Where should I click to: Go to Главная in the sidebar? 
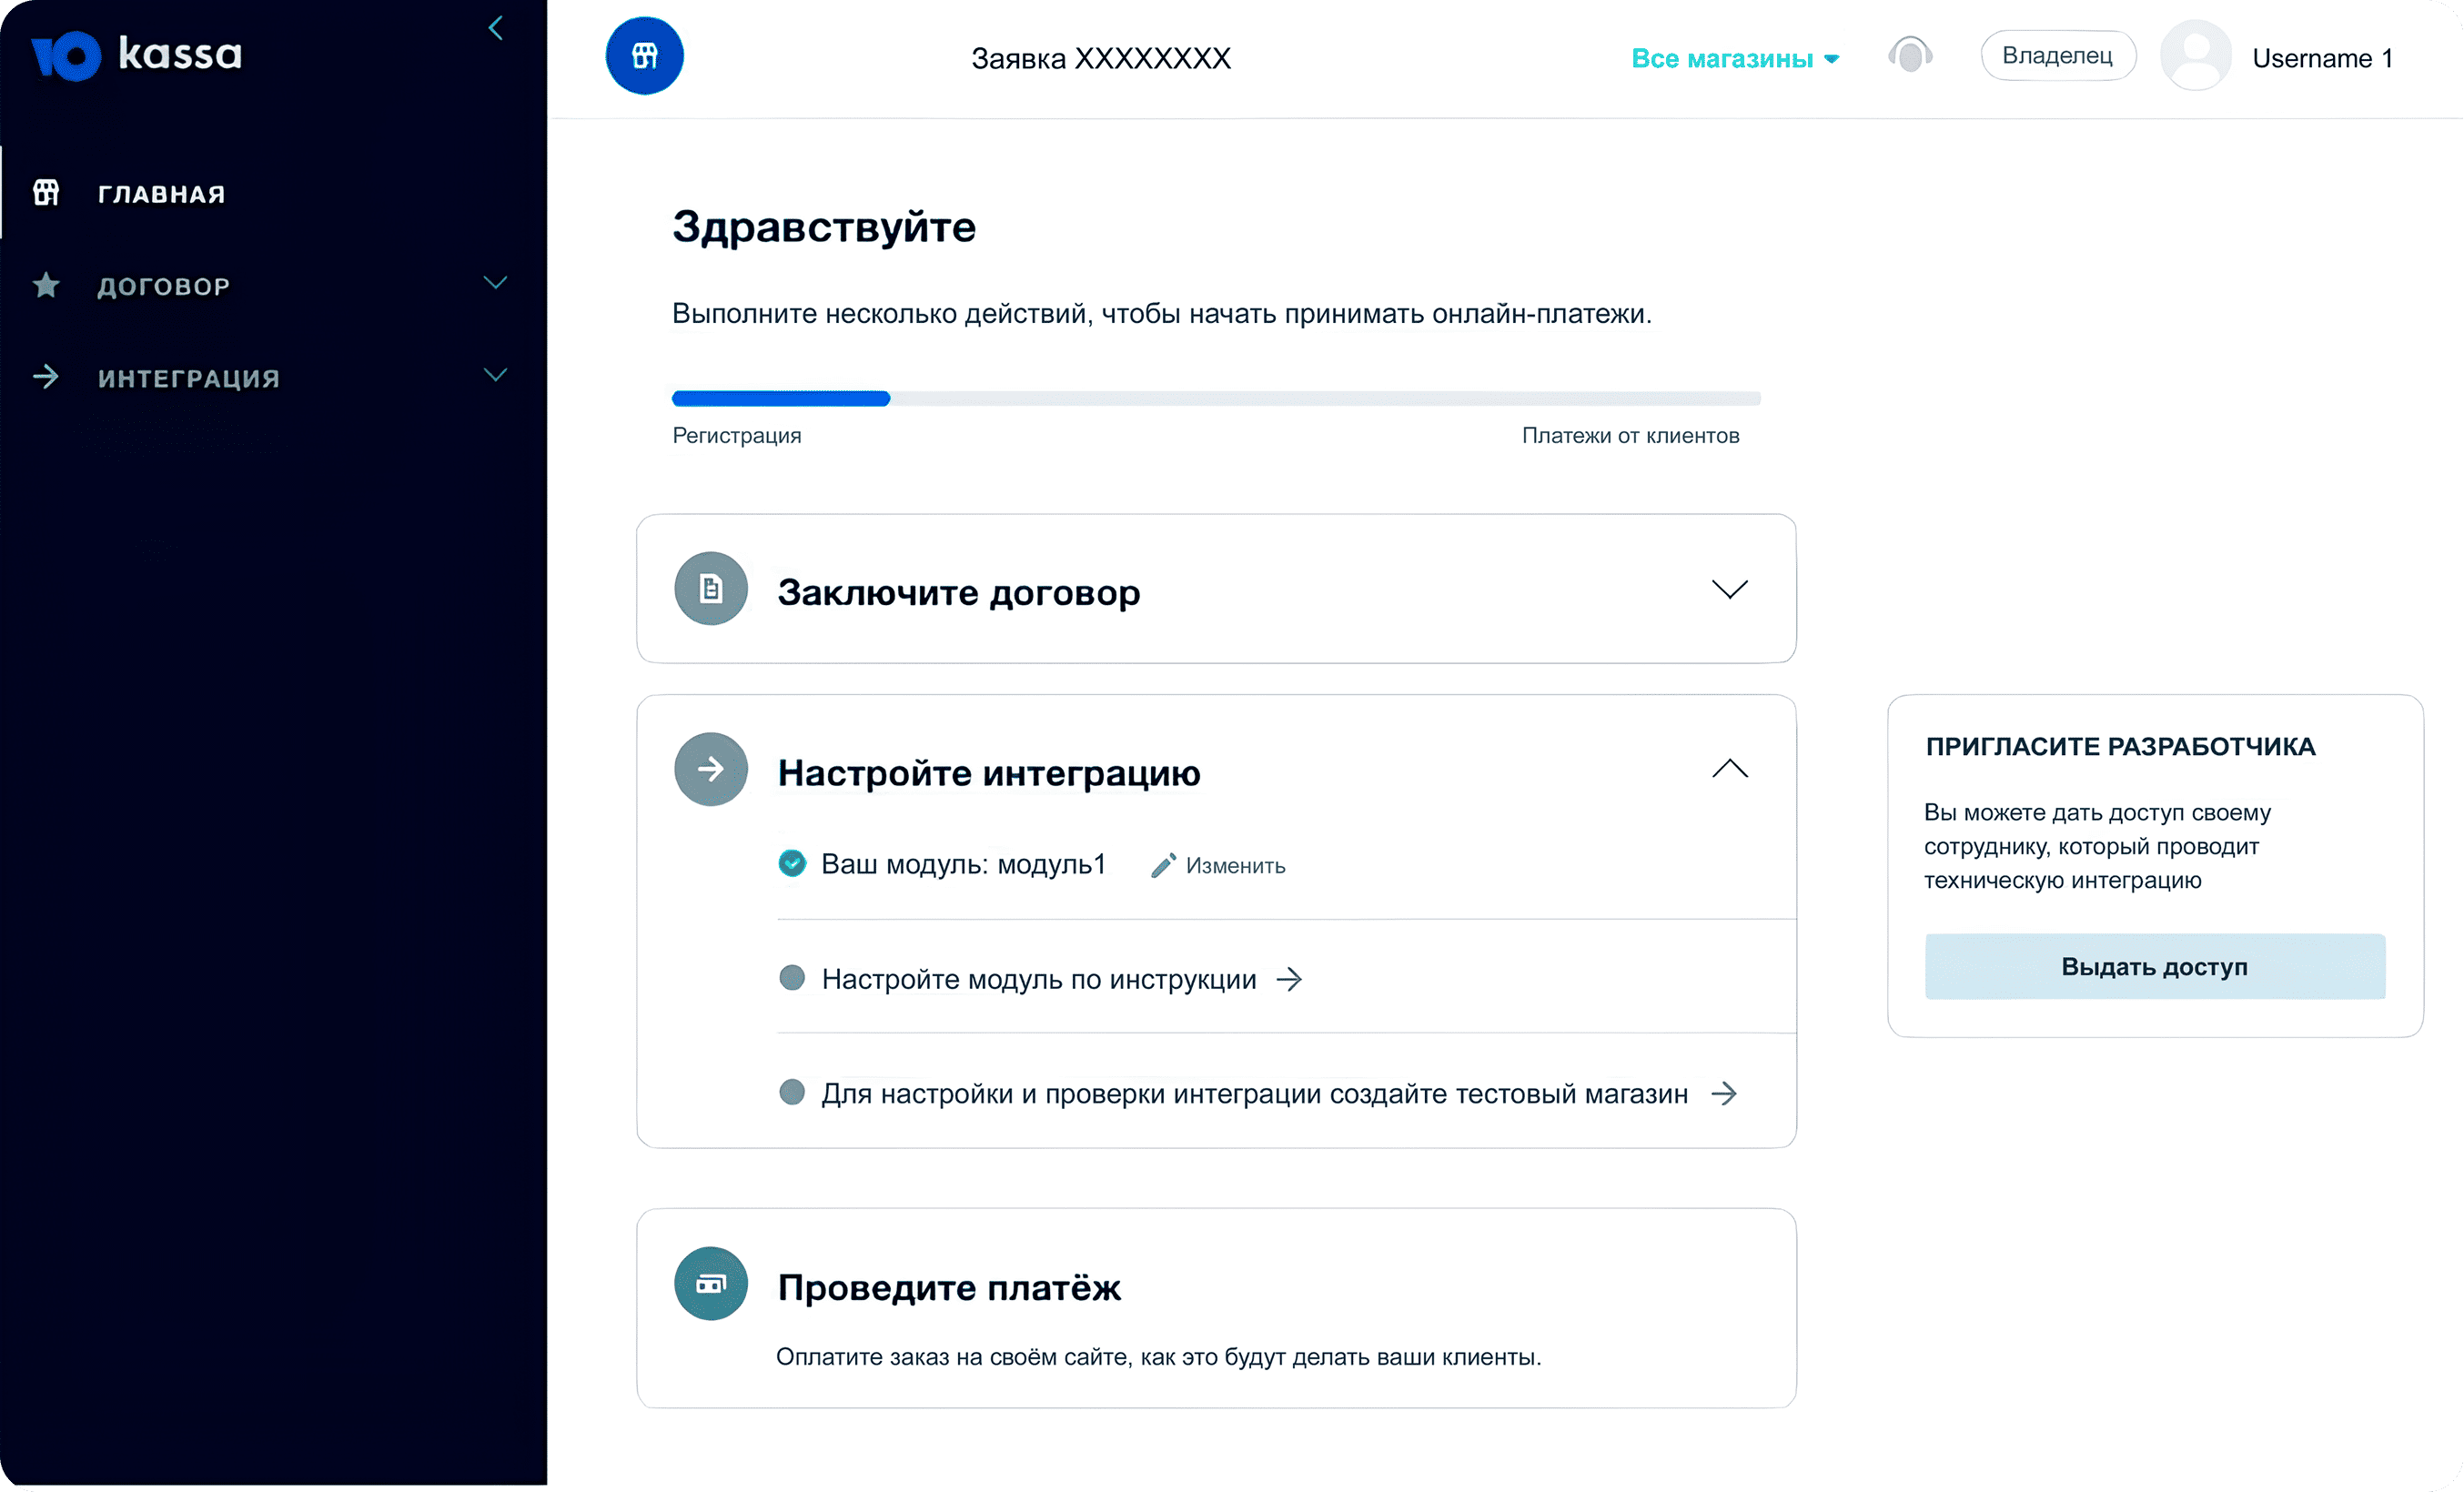coord(161,194)
